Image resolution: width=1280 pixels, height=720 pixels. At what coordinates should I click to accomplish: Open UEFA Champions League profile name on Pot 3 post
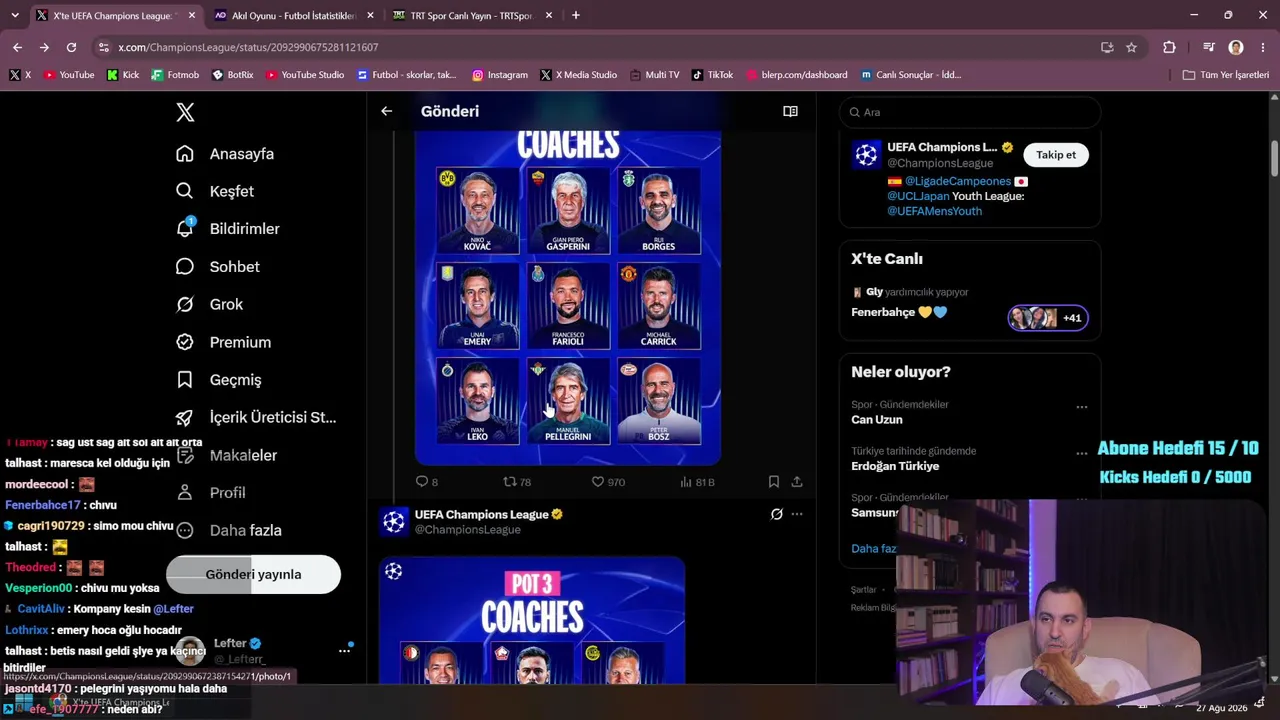coord(481,514)
